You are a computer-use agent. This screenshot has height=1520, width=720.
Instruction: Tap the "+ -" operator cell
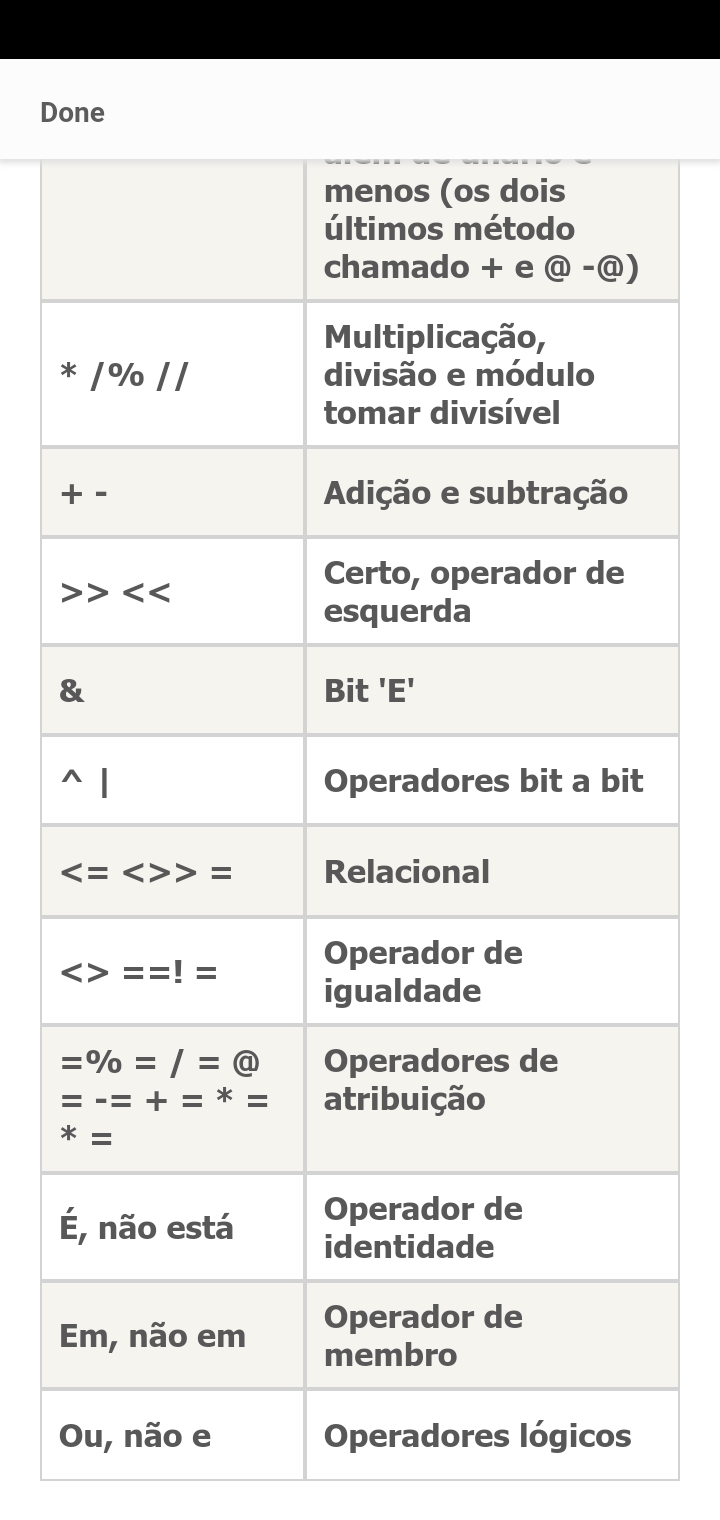pyautogui.click(x=84, y=493)
